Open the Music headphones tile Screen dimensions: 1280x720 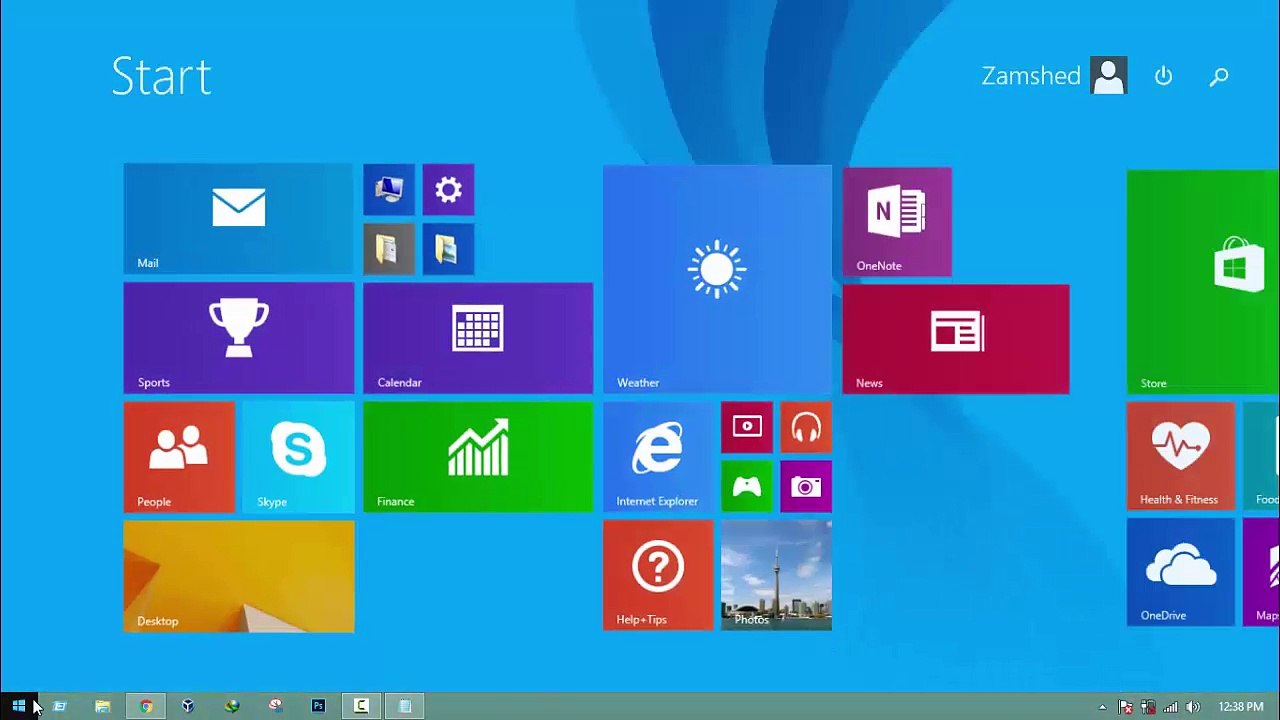(806, 427)
